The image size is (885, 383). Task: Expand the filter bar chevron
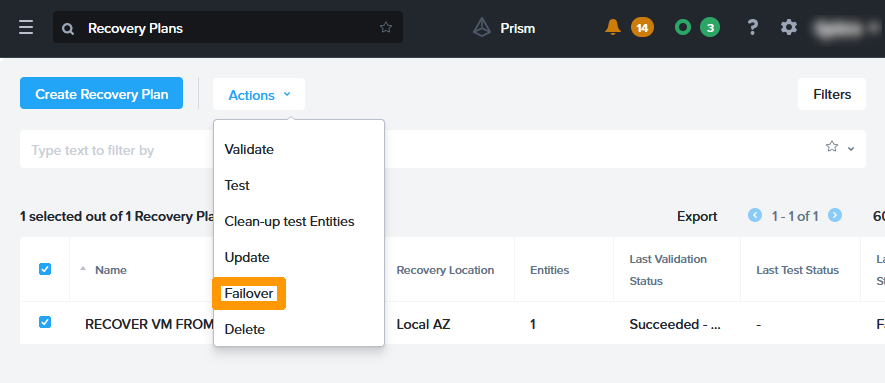pyautogui.click(x=851, y=148)
